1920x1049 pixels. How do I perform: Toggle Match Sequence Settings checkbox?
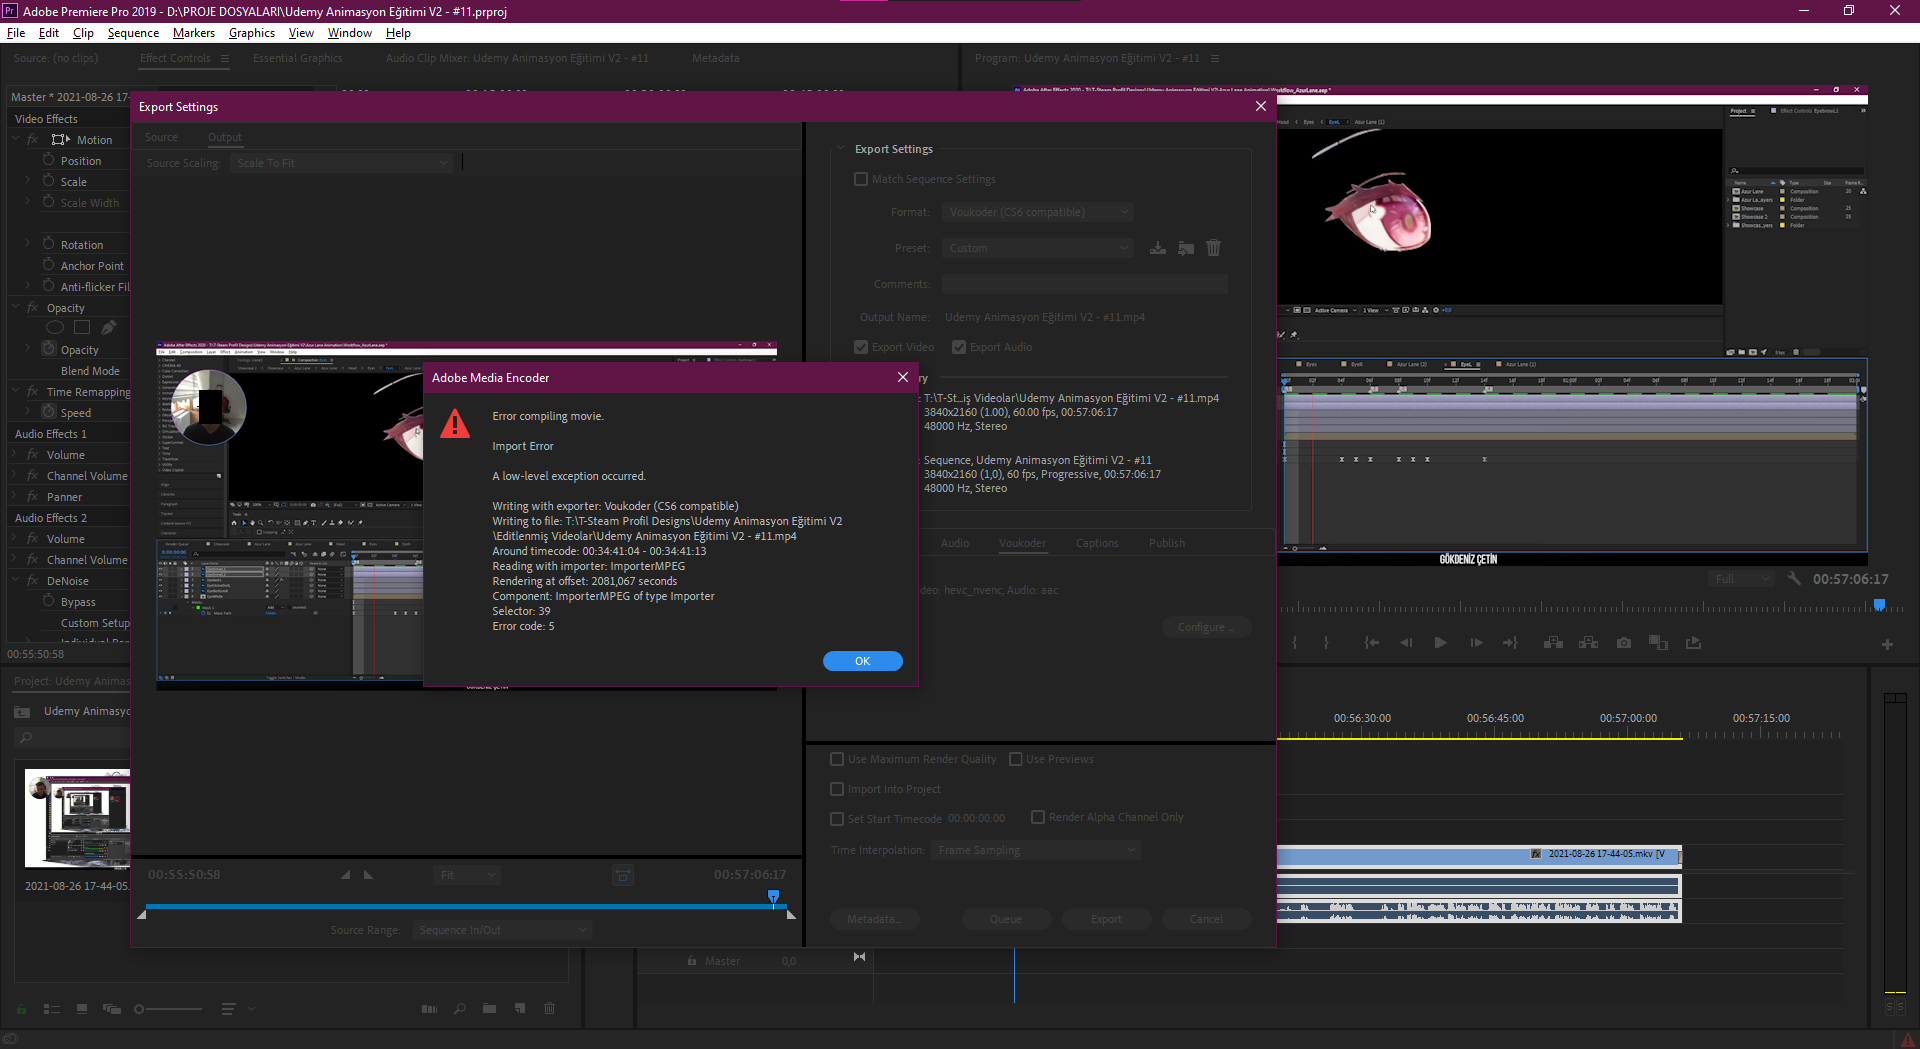tap(861, 179)
